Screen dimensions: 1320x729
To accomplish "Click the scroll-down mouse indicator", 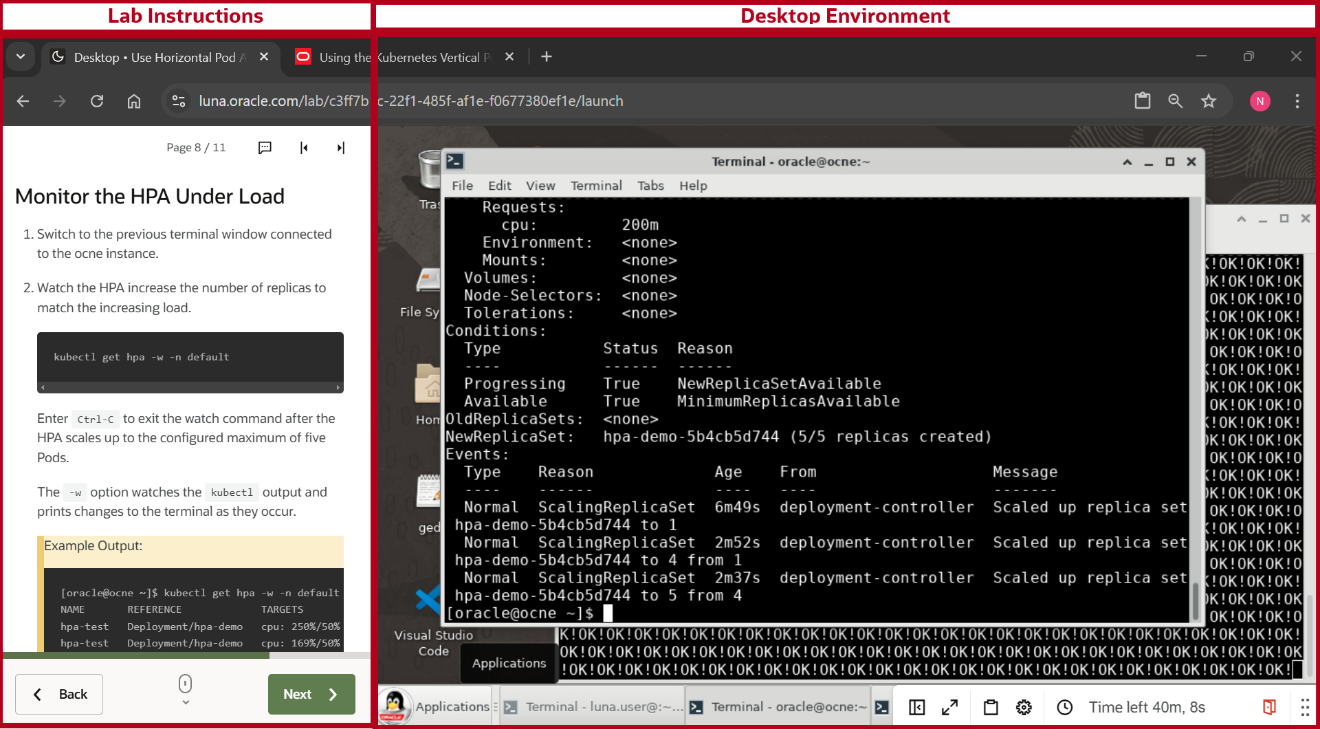I will [185, 688].
